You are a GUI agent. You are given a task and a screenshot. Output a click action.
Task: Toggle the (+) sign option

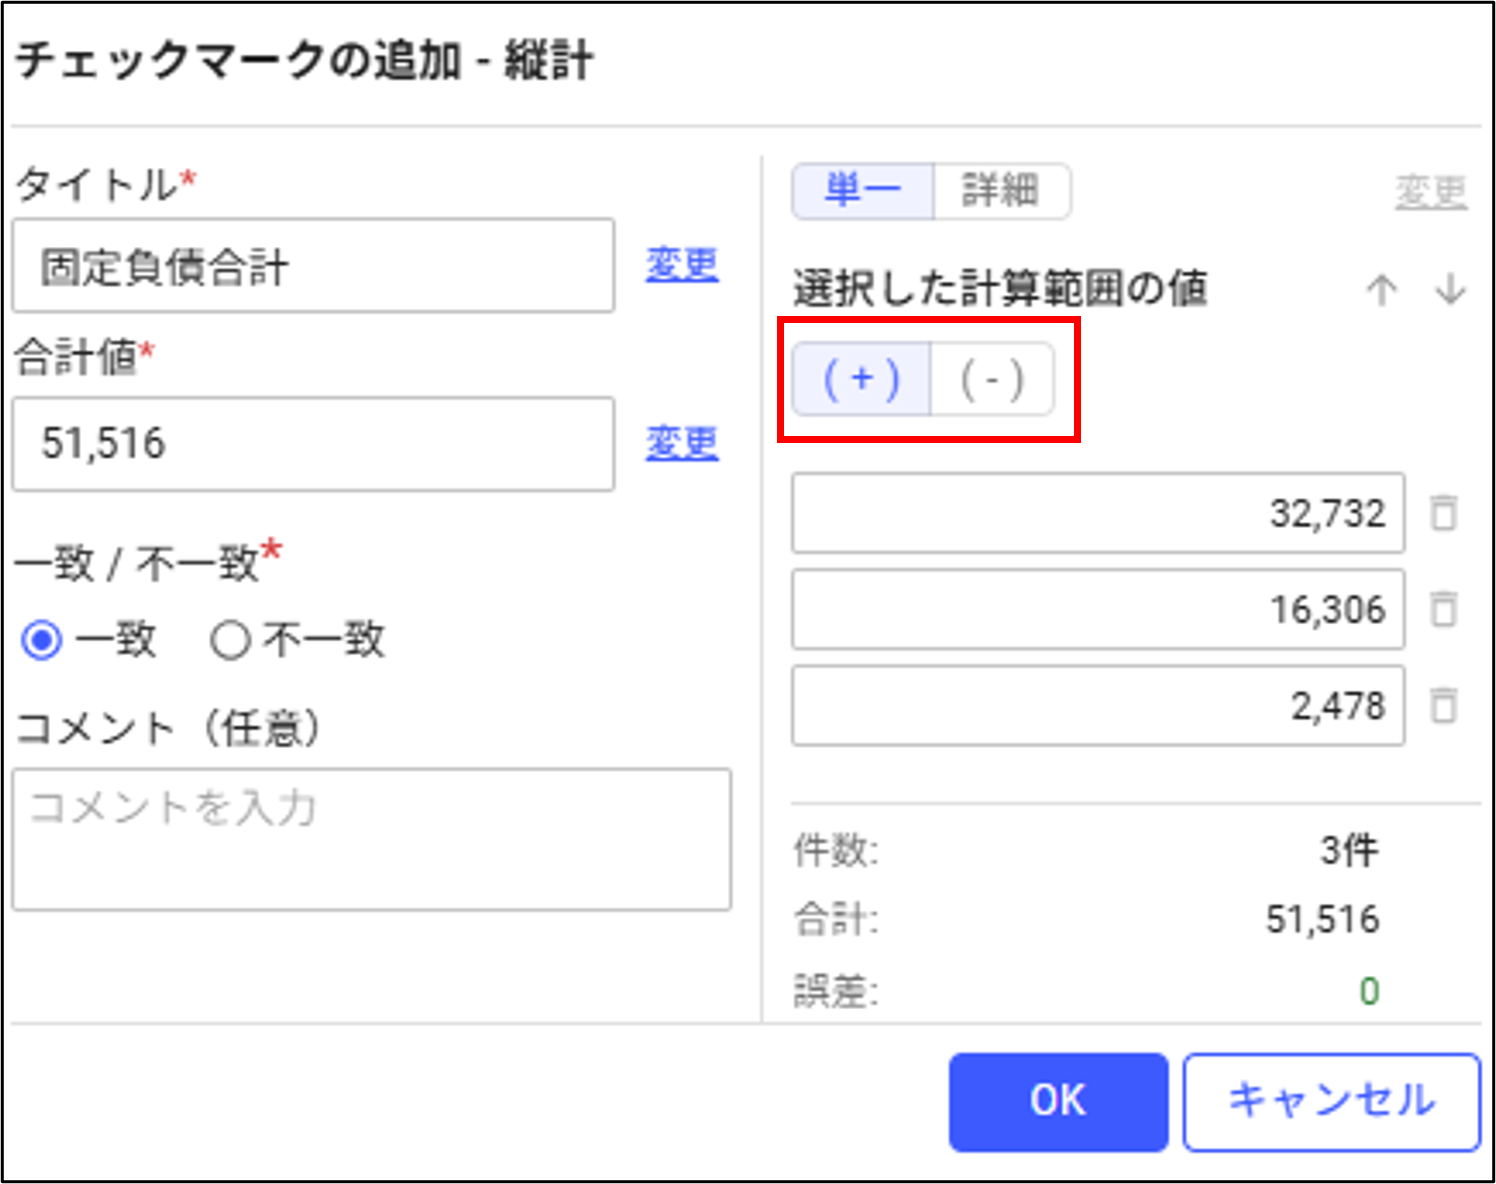pos(861,379)
